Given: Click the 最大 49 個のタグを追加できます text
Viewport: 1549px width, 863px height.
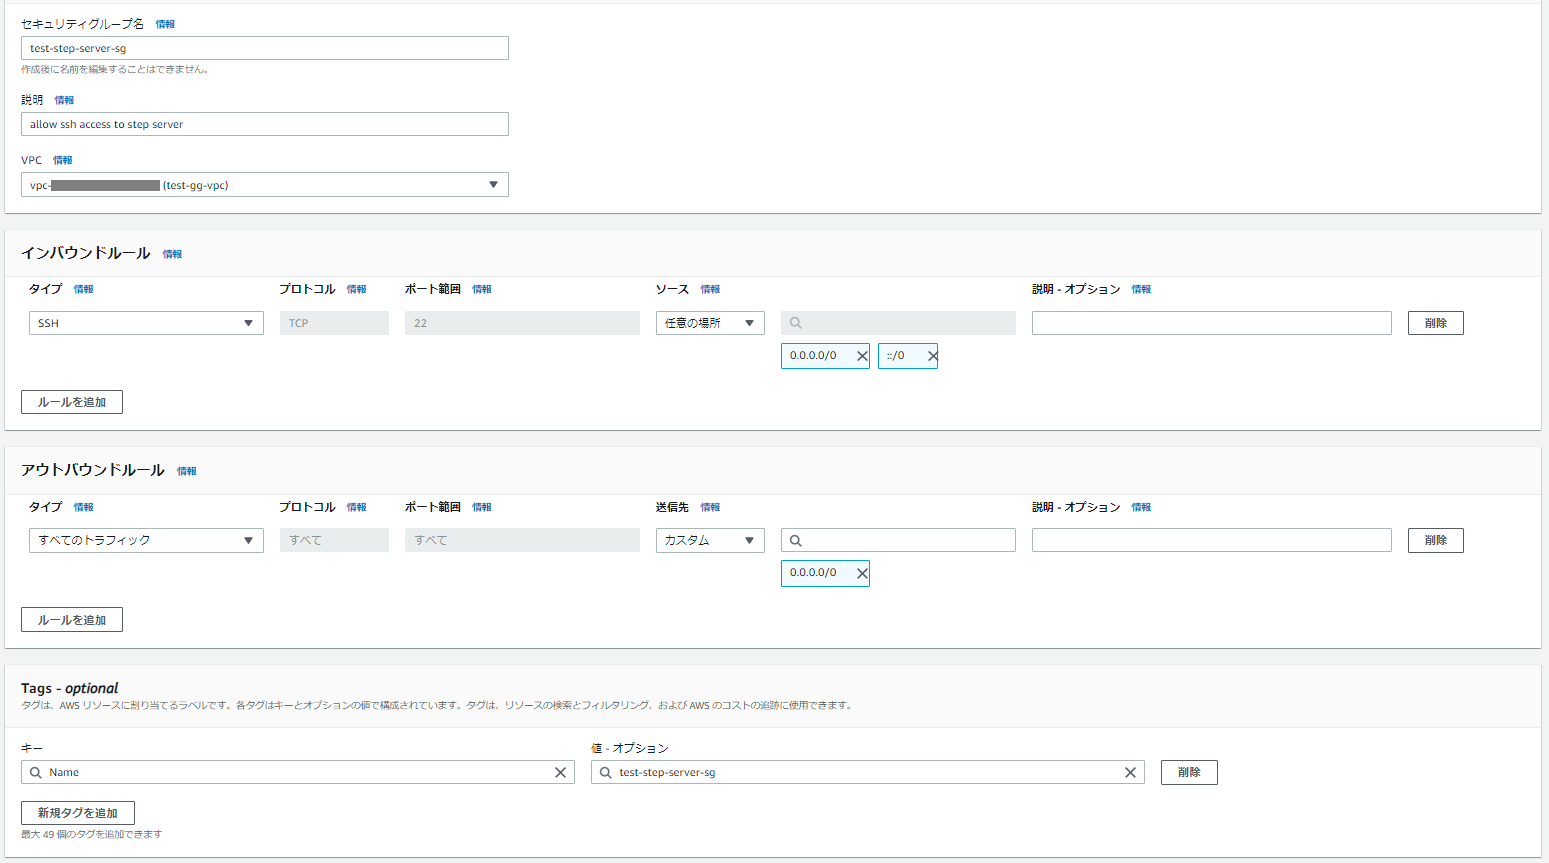Looking at the screenshot, I should (x=91, y=834).
